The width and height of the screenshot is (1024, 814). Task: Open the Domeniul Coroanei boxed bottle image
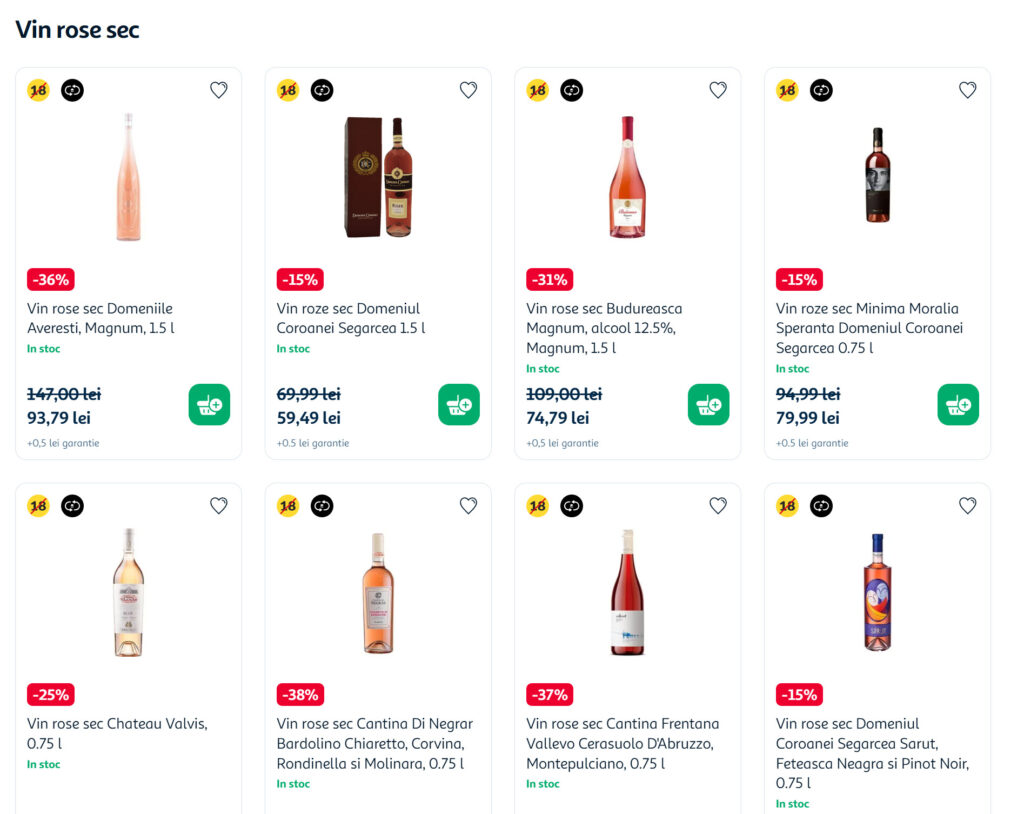(378, 177)
